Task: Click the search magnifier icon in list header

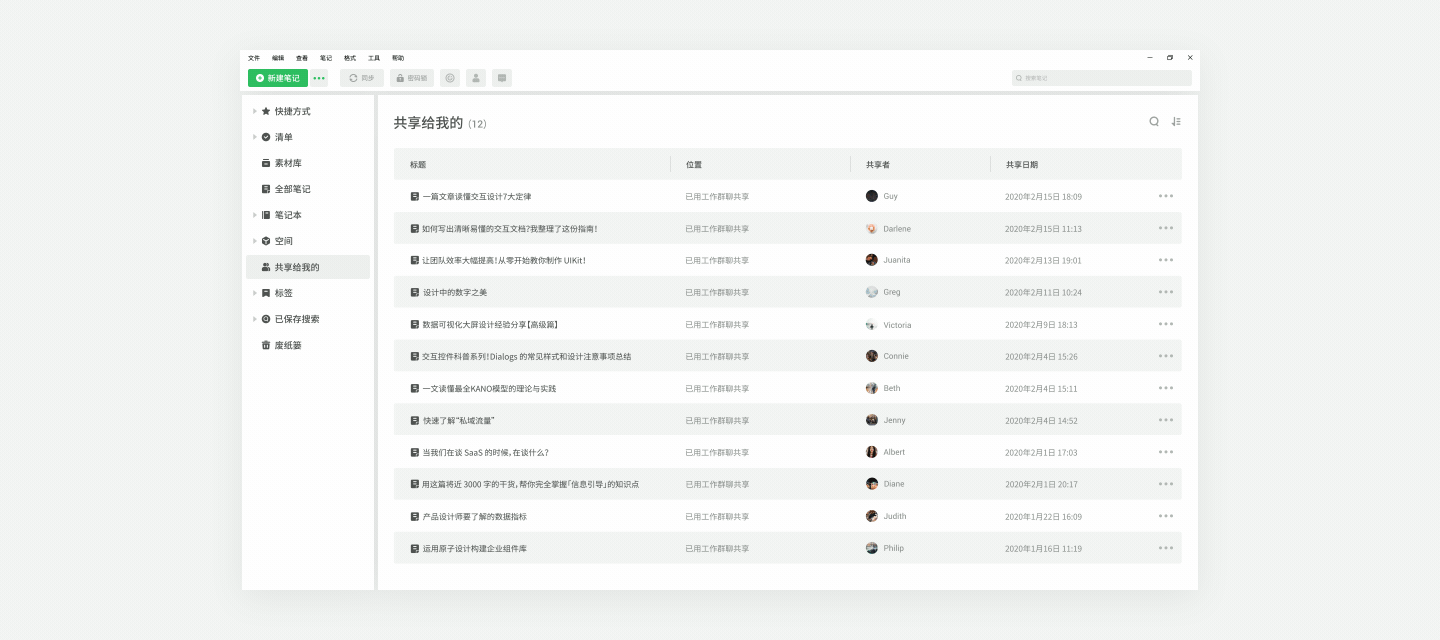Action: (x=1154, y=122)
